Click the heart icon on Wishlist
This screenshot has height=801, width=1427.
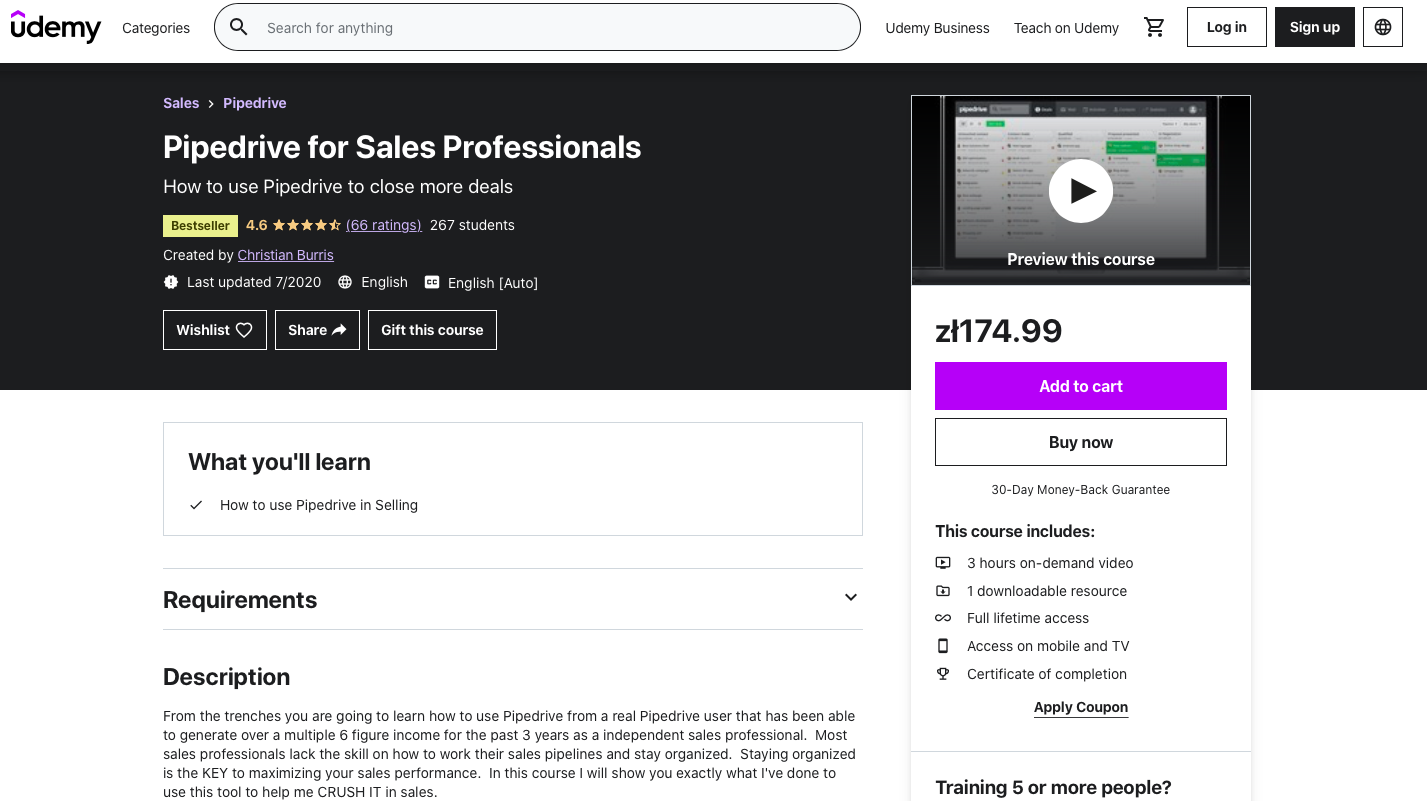pos(244,330)
